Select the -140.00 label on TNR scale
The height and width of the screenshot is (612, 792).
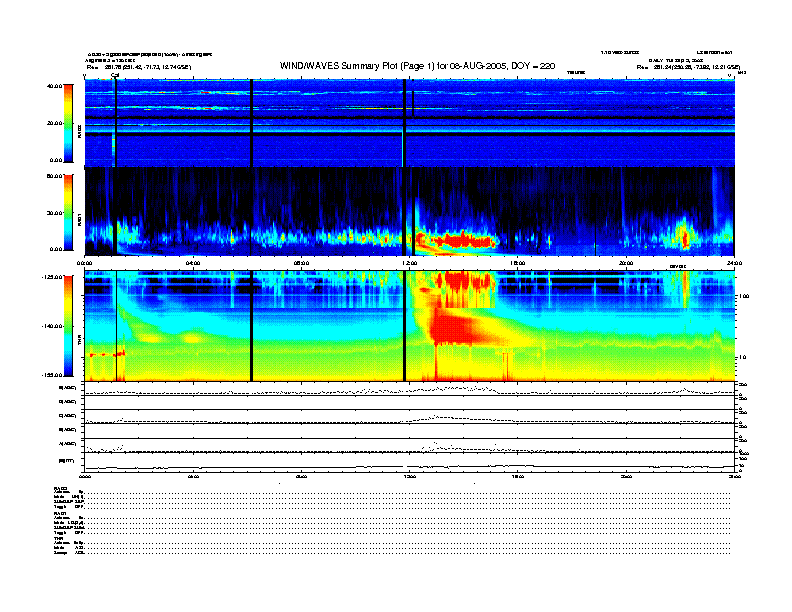point(52,326)
